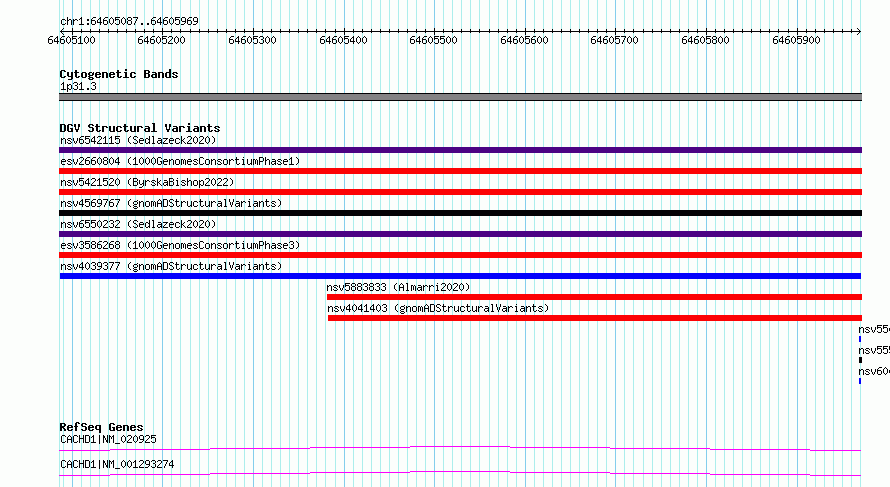Screen dimensions: 890x487
Task: Click ruler position 64605700
Action: click(615, 40)
